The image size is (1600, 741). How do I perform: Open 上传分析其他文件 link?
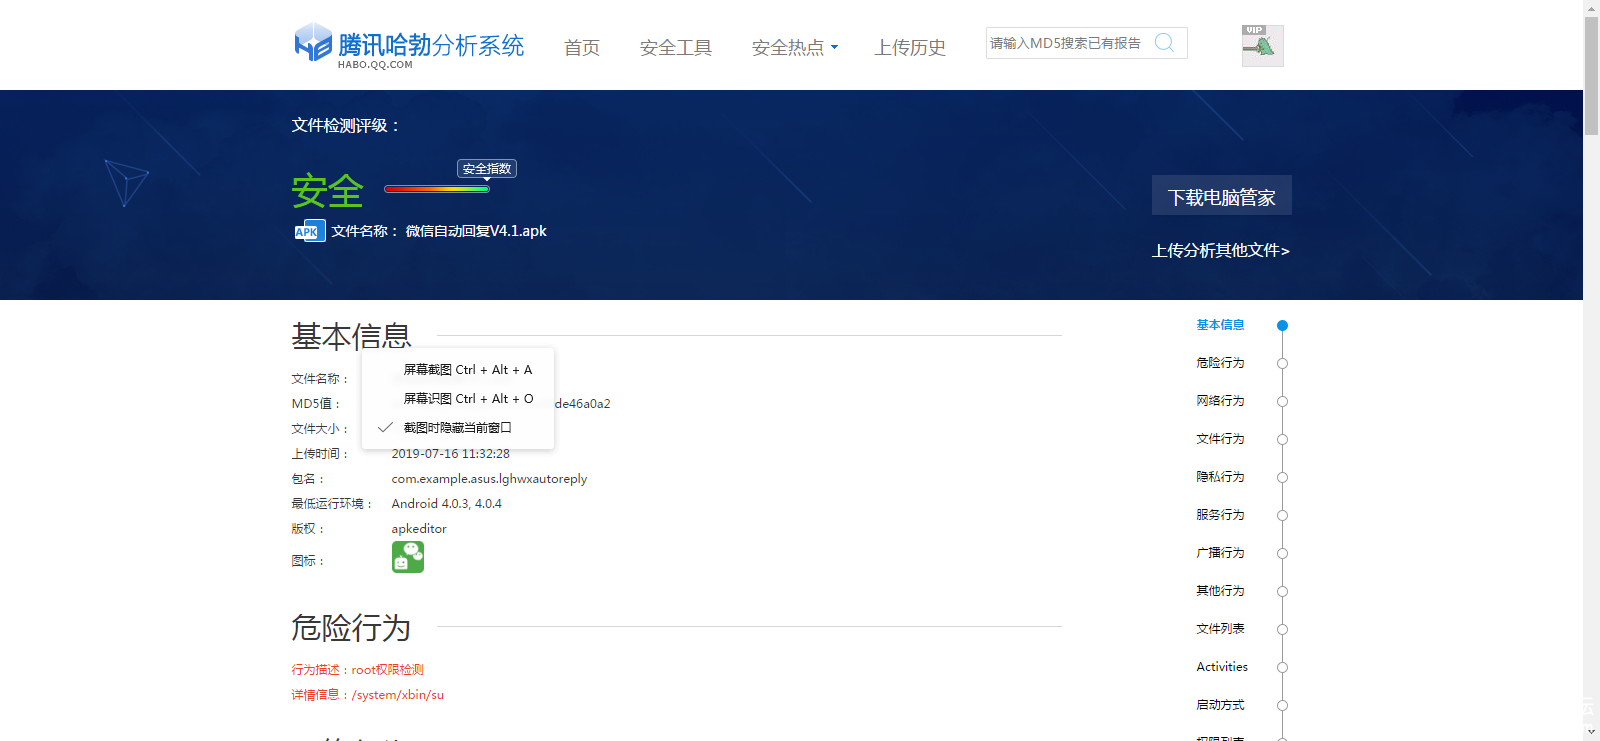click(1220, 251)
